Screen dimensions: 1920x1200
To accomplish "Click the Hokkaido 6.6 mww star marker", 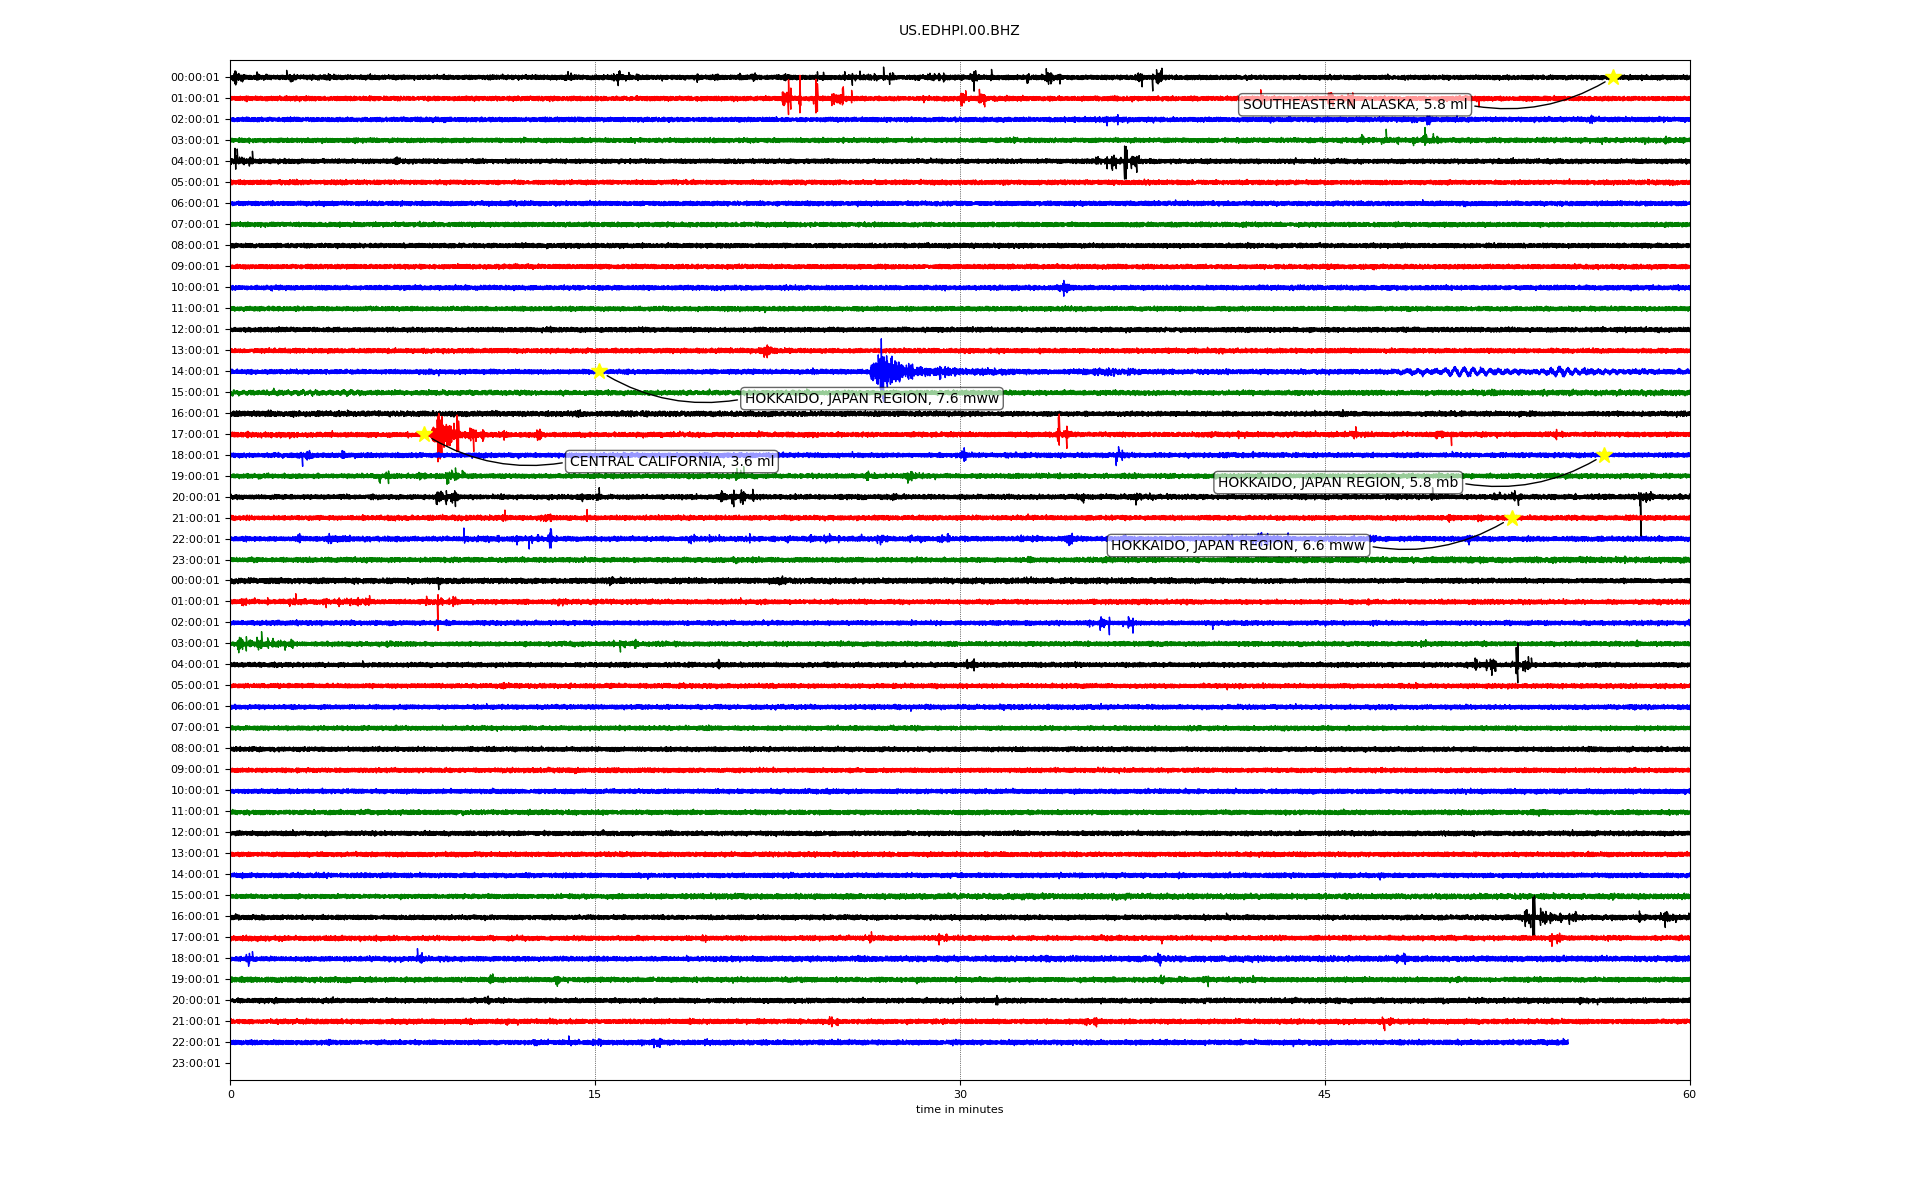I will pos(1512,518).
